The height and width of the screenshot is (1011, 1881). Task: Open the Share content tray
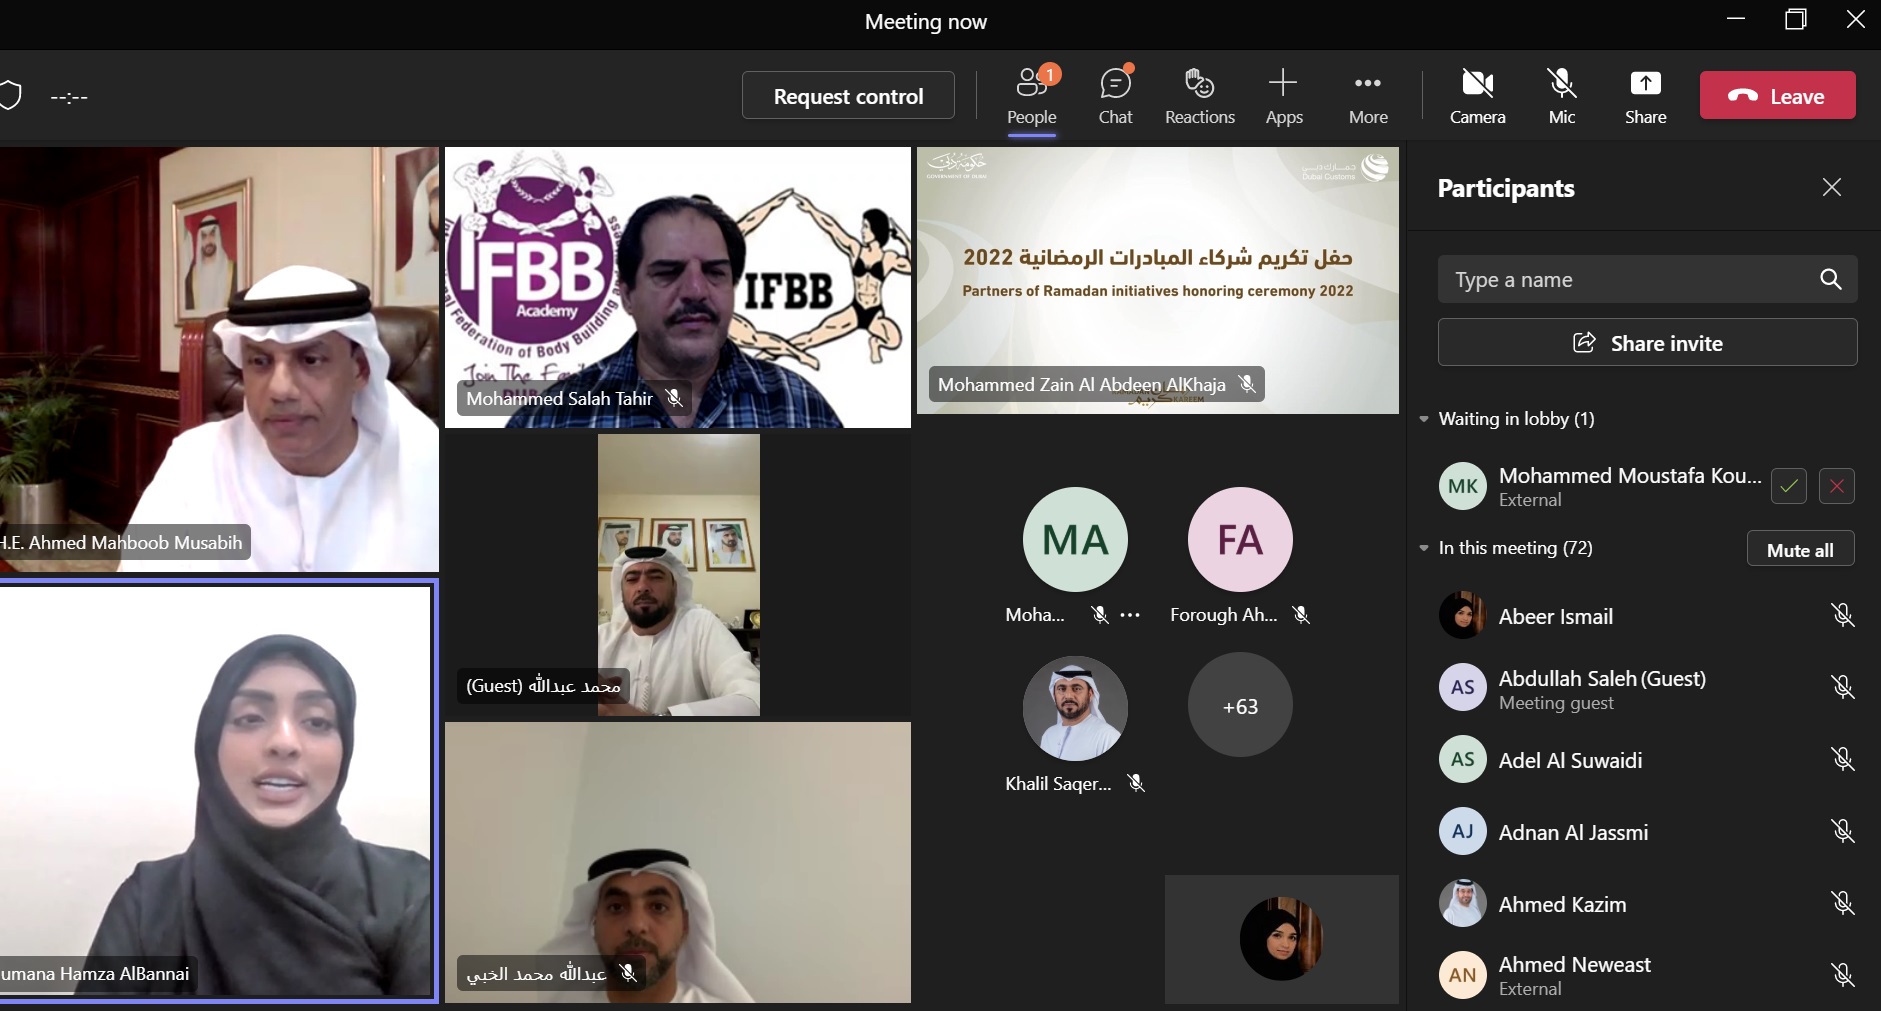point(1645,96)
